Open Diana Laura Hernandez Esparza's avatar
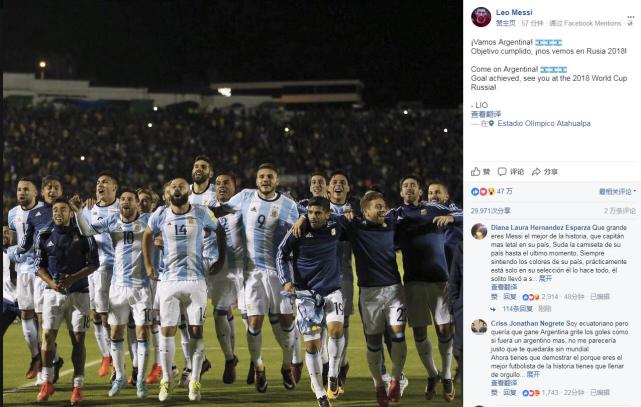The image size is (641, 407). coord(479,231)
